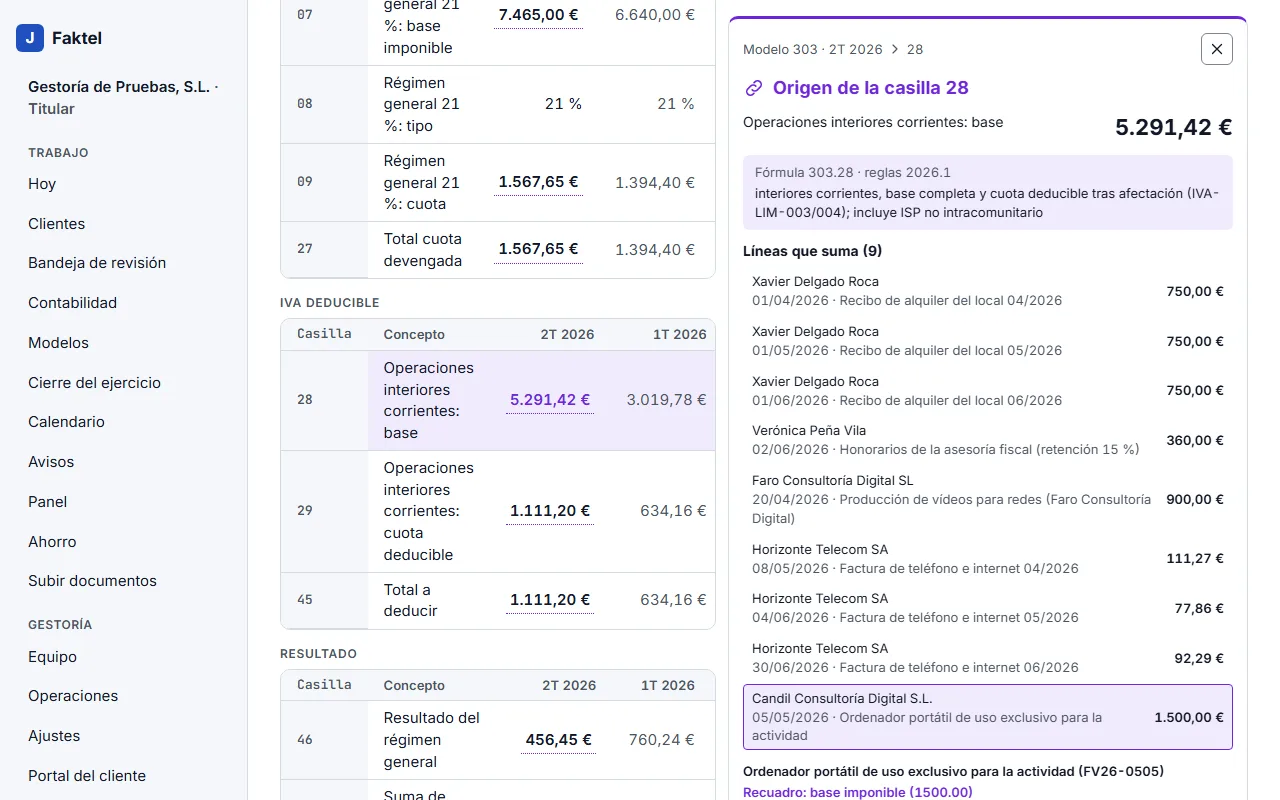1280x800 pixels.
Task: Open the Modelos section
Action: [58, 343]
